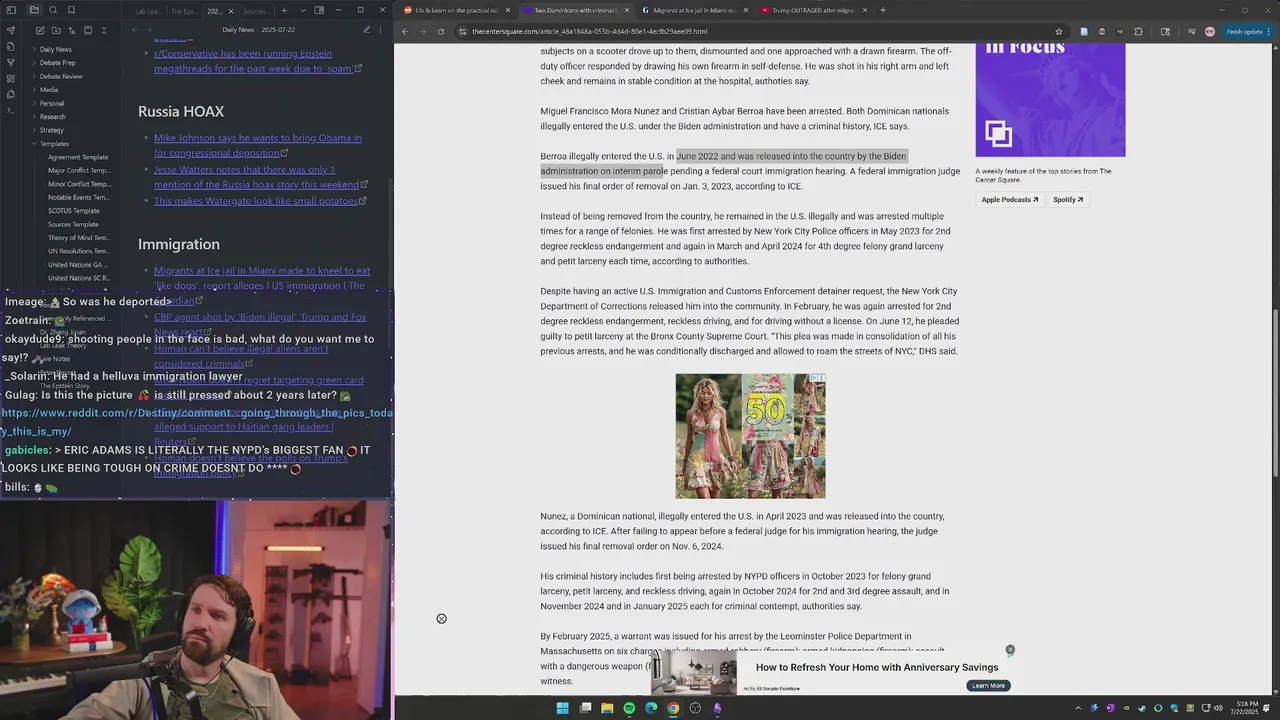Switch to 'Lib & Learn on the practical' Chrome tab
This screenshot has width=1280, height=720.
coord(456,10)
